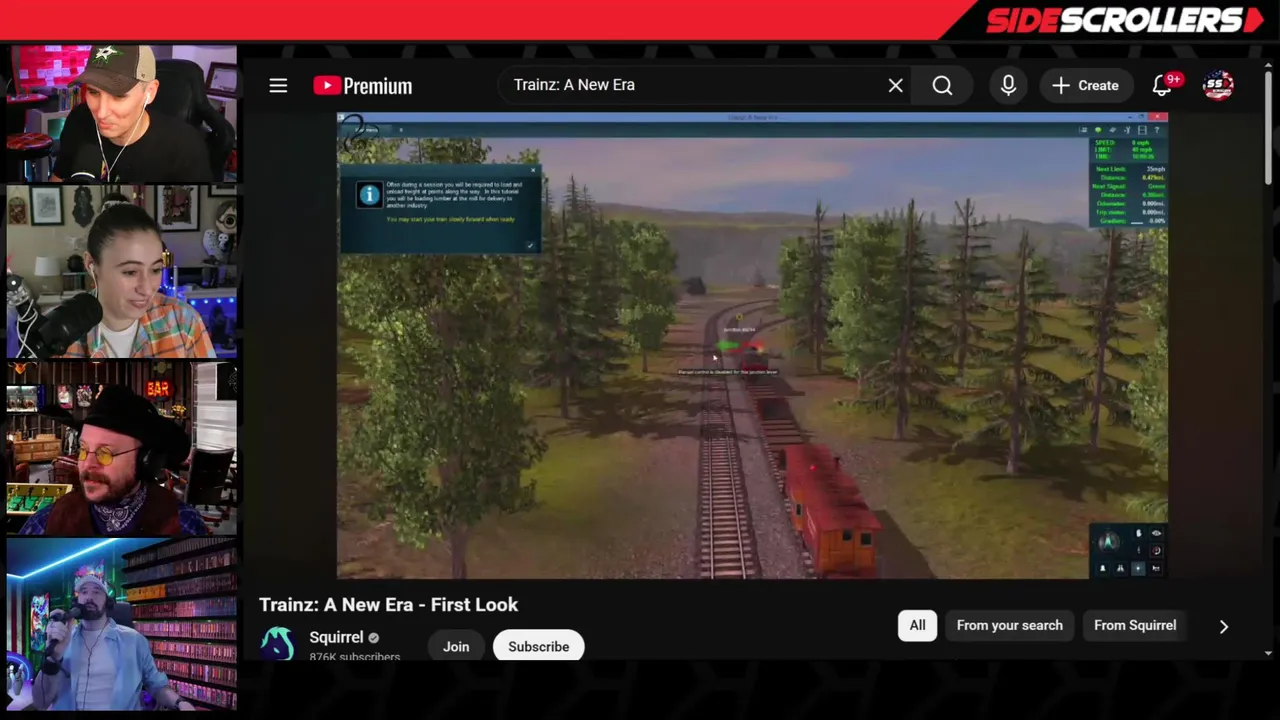Click the bottom webcam feed with blue lighting

click(121, 625)
